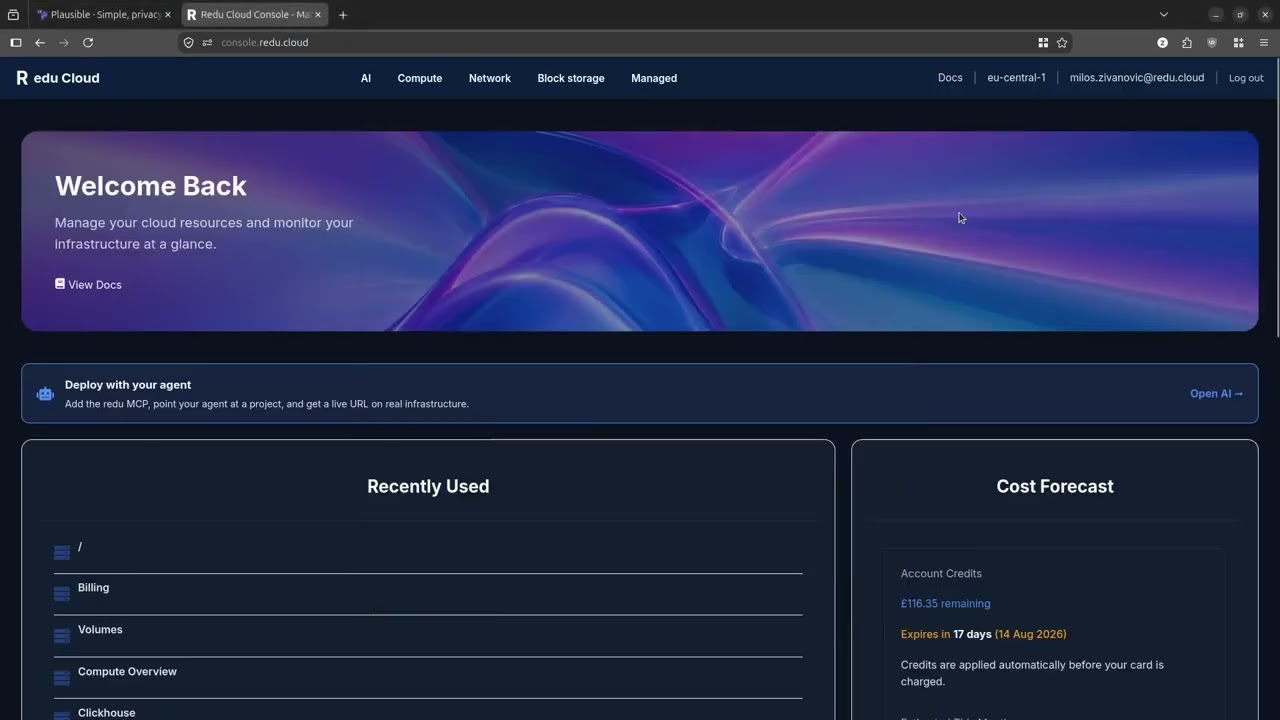Viewport: 1280px width, 720px height.
Task: Open Clickhouse from Recently Used
Action: click(428, 710)
